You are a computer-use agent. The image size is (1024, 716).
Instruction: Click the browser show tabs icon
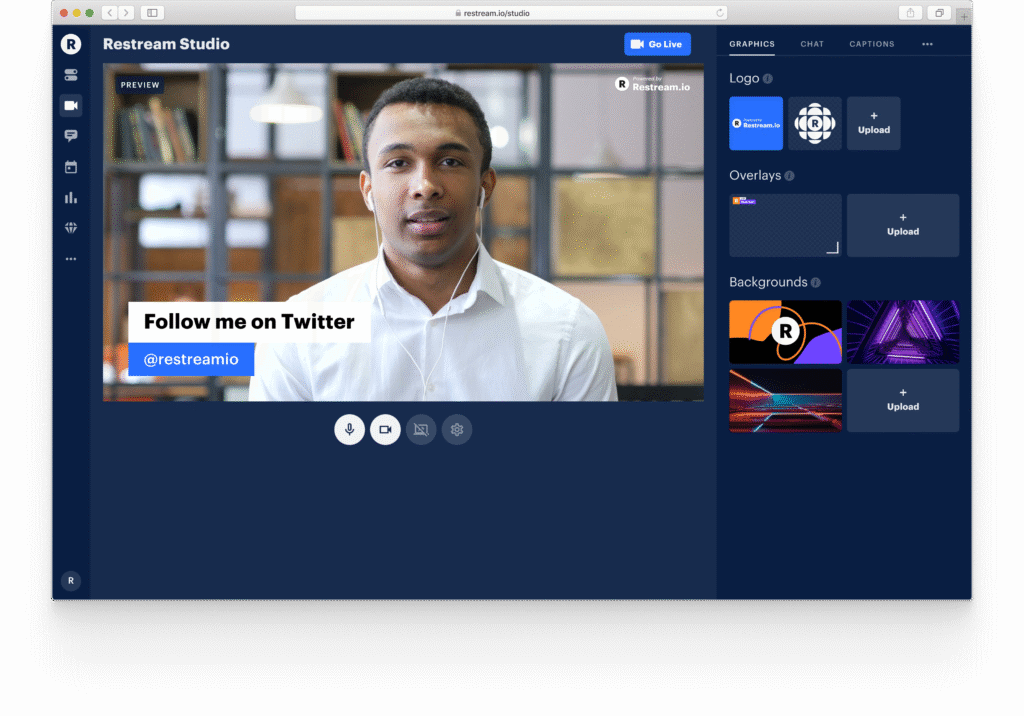click(939, 12)
